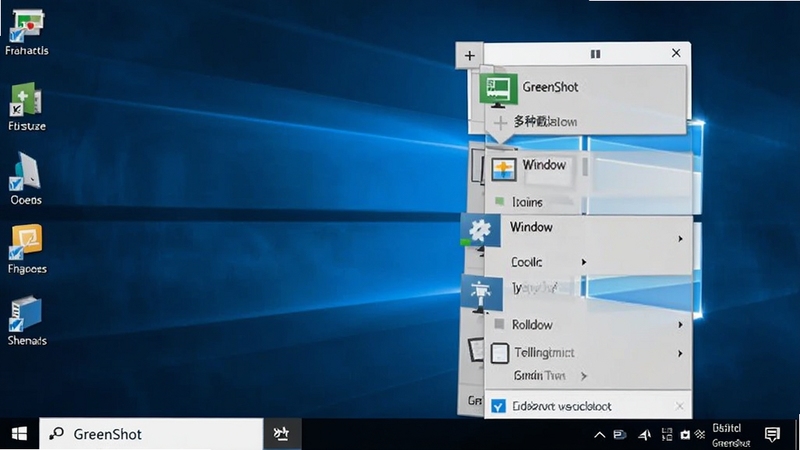Click the tray clock text
Viewport: 800px width, 450px height.
[x=731, y=435]
